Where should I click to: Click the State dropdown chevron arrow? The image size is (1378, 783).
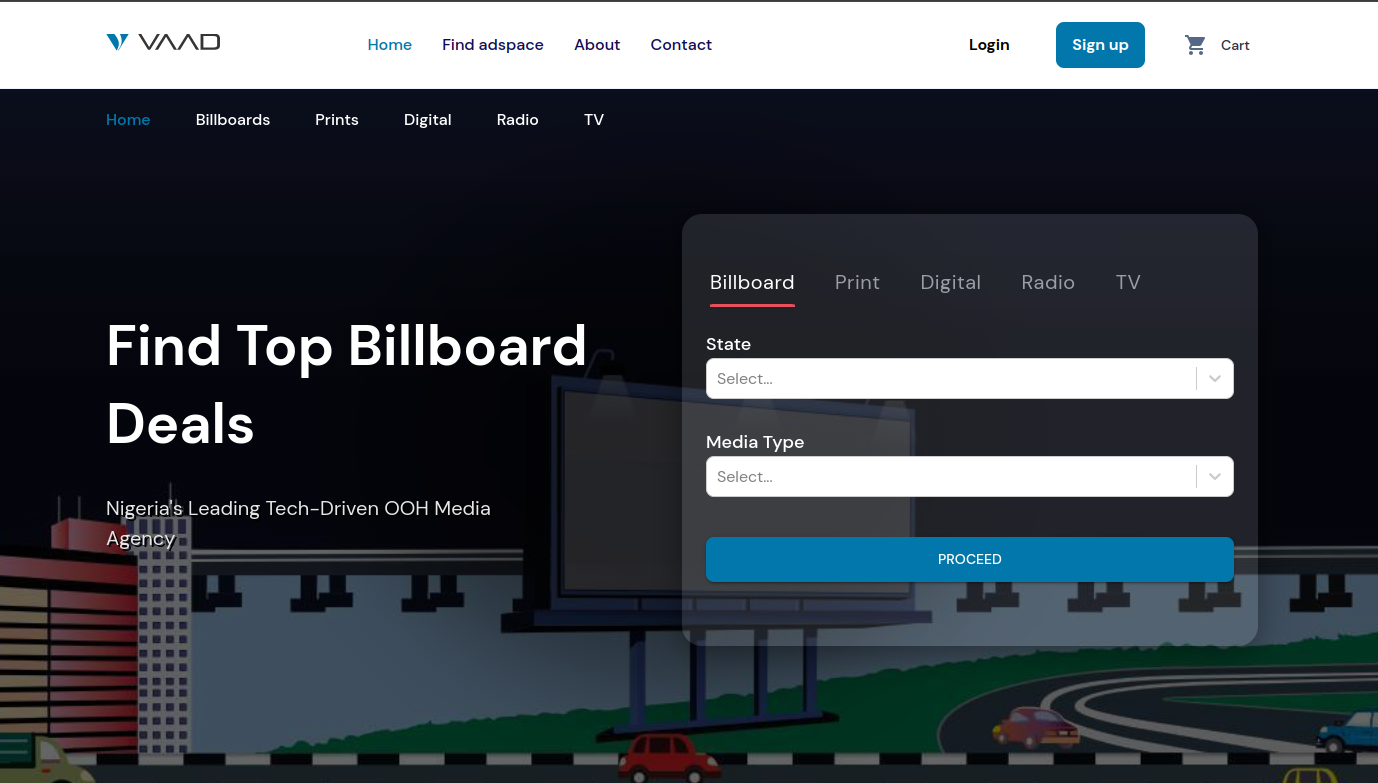pyautogui.click(x=1214, y=378)
